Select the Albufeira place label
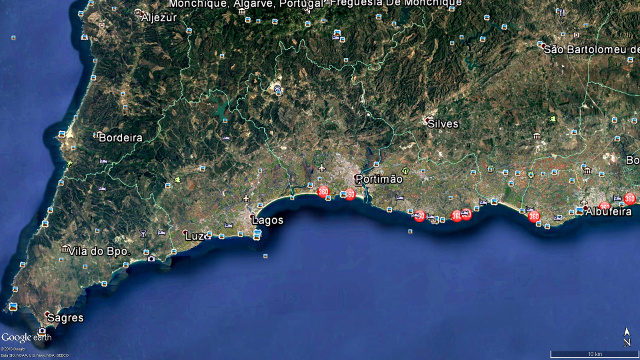The height and width of the screenshot is (360, 640). (x=608, y=211)
